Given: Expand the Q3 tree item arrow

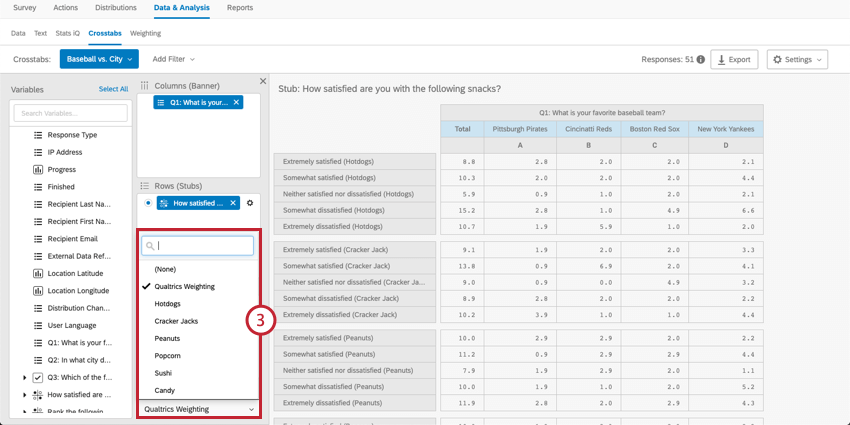Looking at the screenshot, I should click(x=24, y=378).
